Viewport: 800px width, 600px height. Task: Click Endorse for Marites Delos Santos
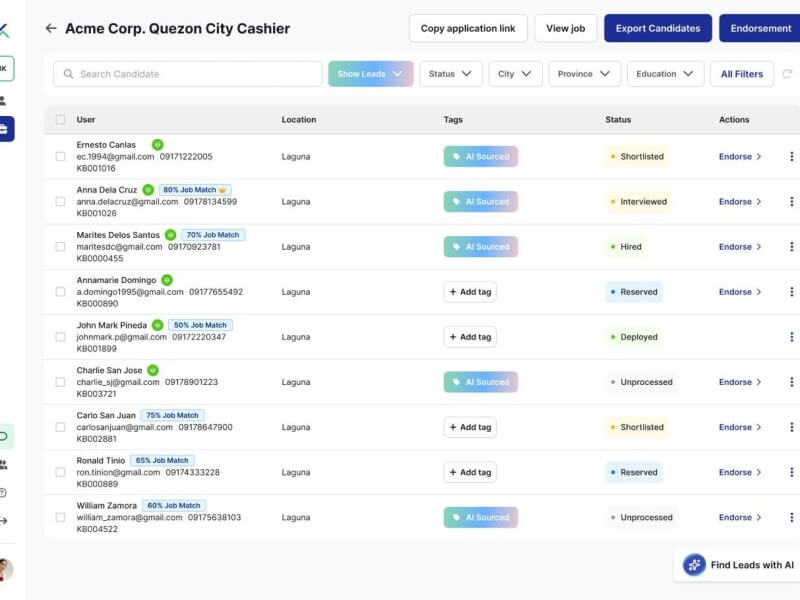(x=738, y=246)
